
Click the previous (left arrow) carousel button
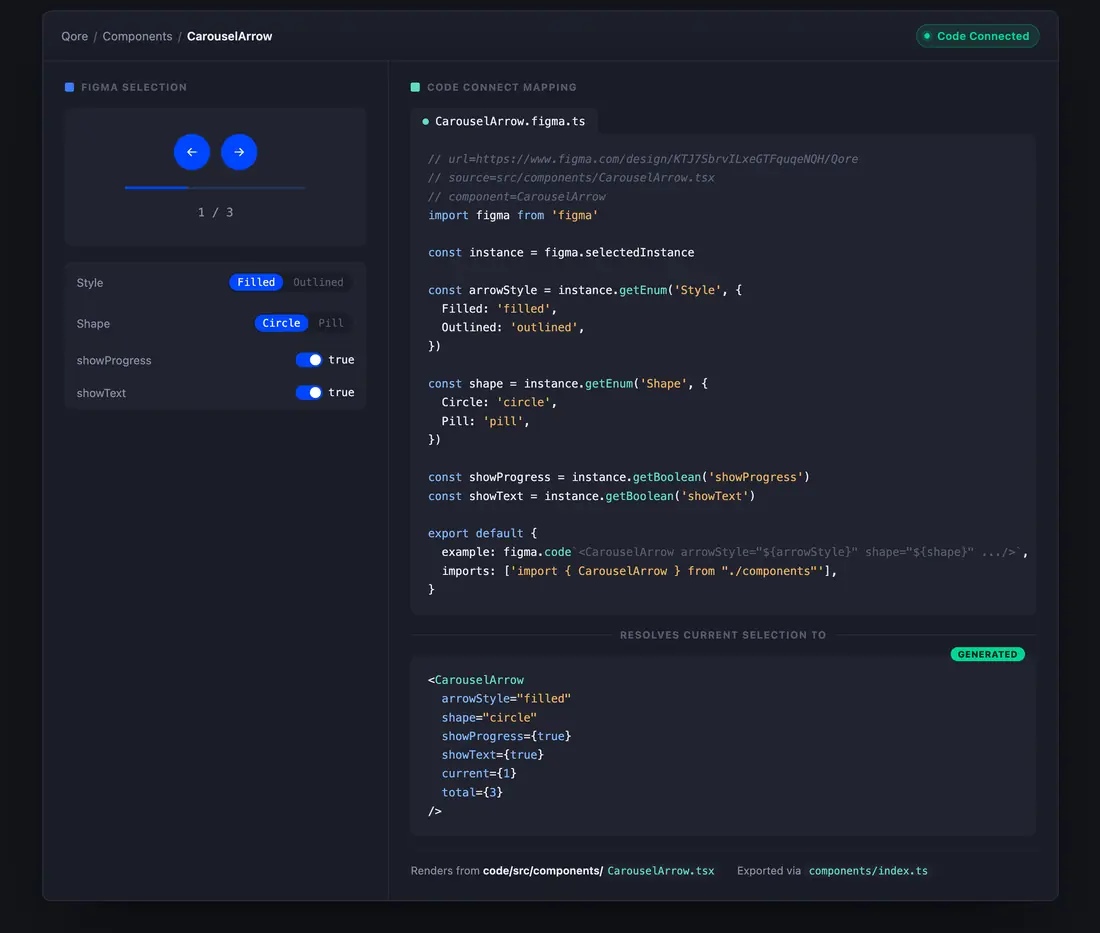(x=192, y=152)
